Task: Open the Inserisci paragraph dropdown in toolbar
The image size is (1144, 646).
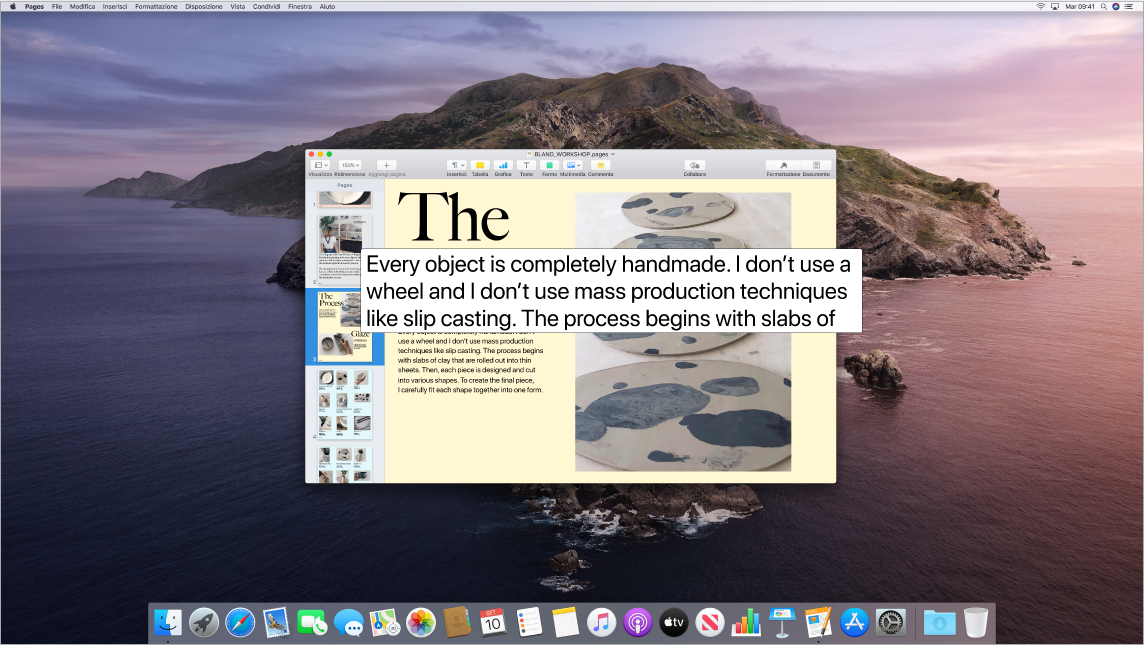Action: (456, 165)
